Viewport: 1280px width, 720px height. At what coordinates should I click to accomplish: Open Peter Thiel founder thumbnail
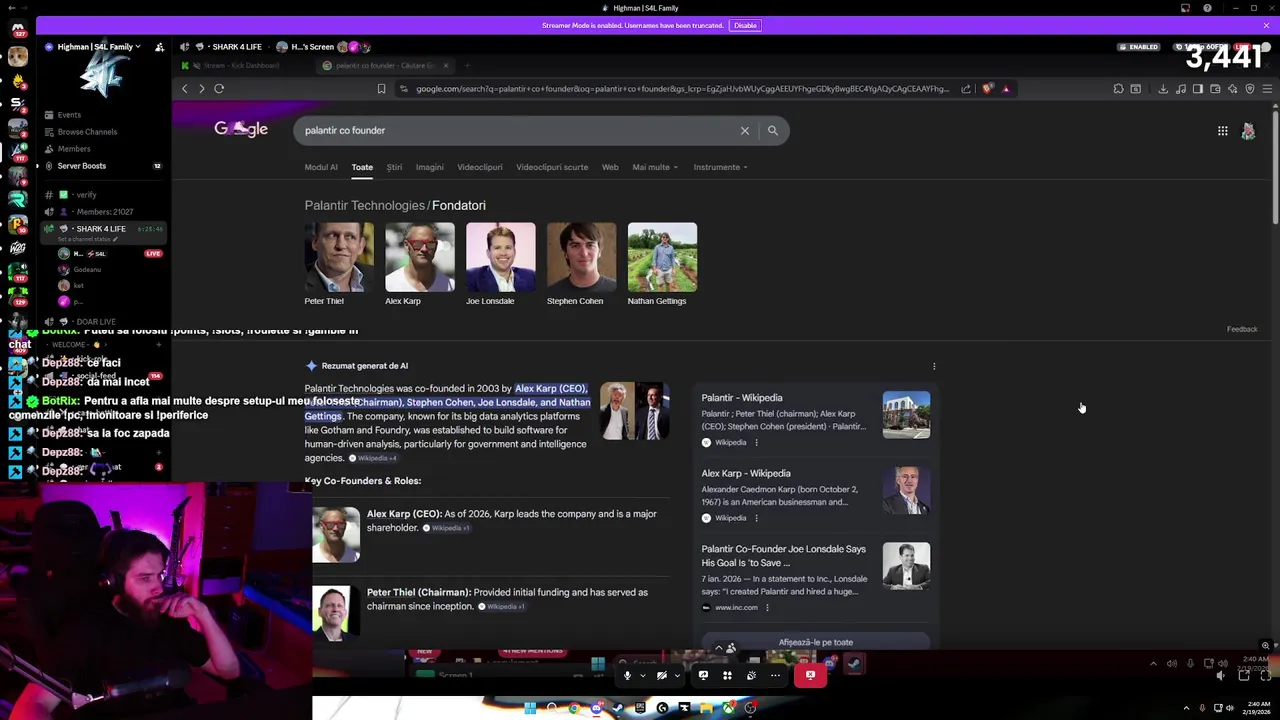[339, 258]
